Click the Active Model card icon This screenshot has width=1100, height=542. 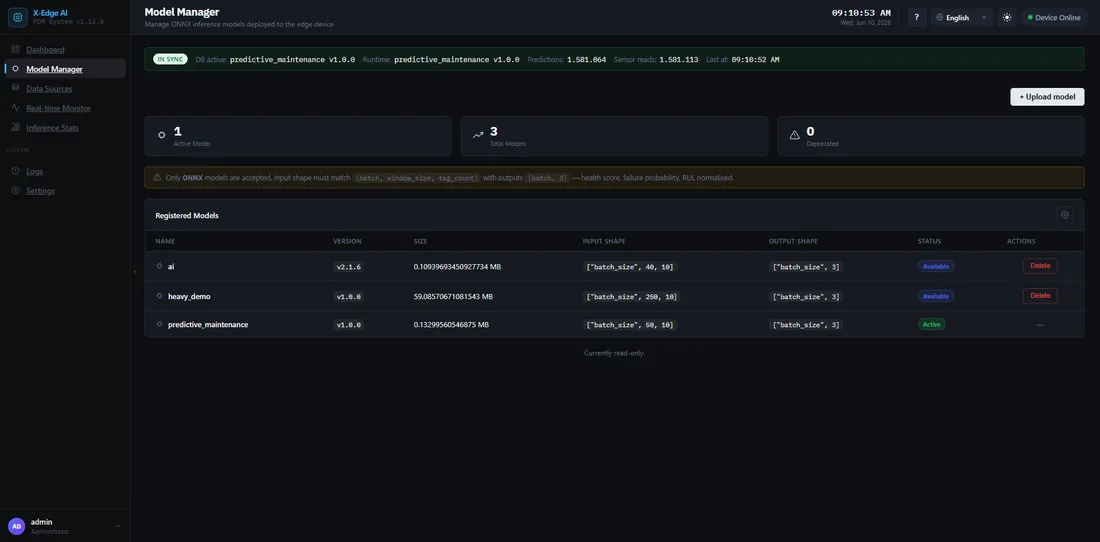click(162, 135)
